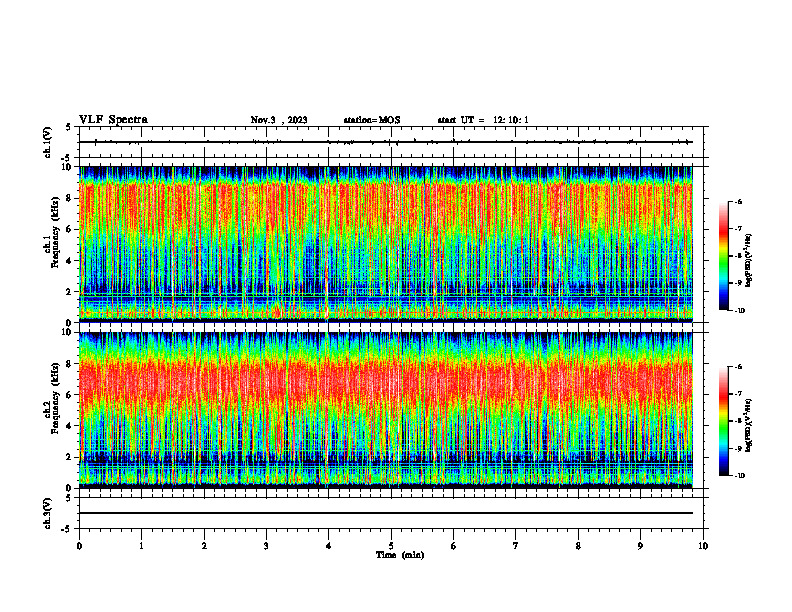Click ch.1 frequency axis tick "4"
792x612 pixels.
click(70, 261)
